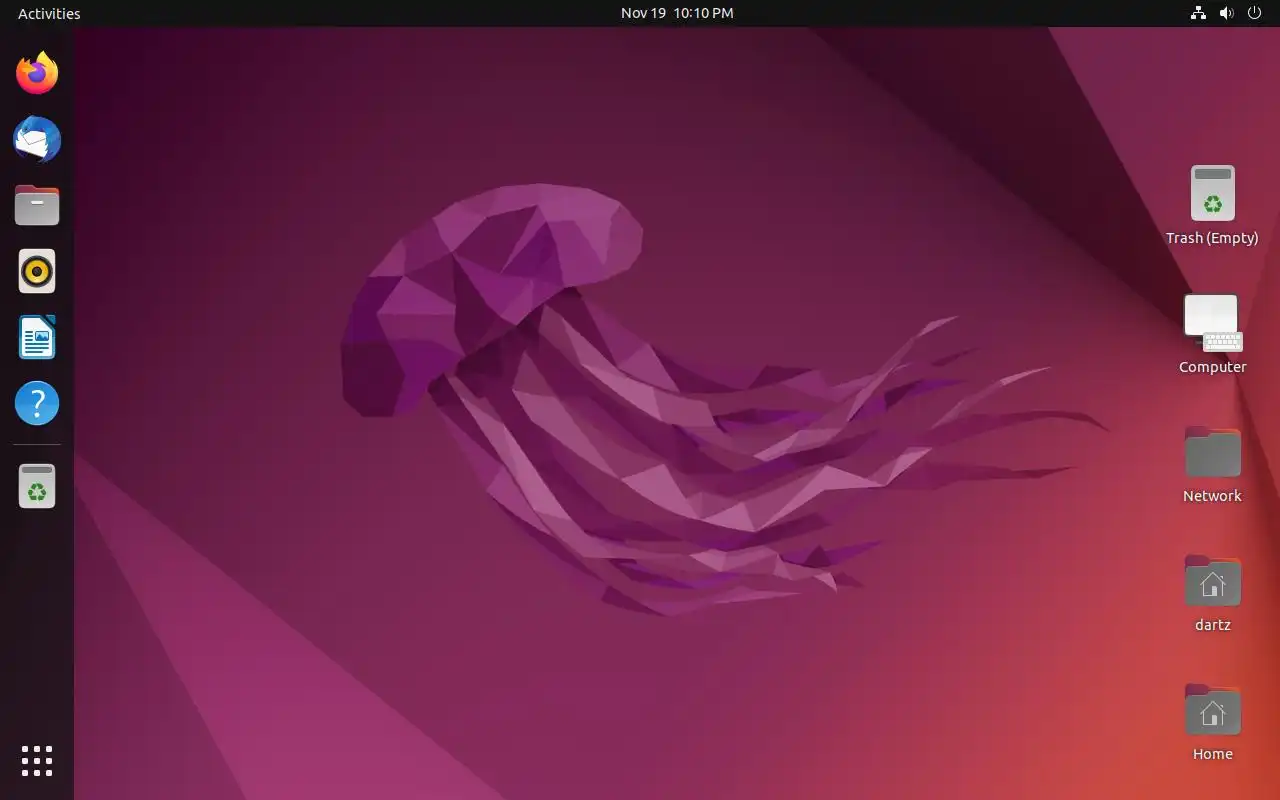Open the Files manager in the dock
The height and width of the screenshot is (800, 1280).
tap(37, 205)
